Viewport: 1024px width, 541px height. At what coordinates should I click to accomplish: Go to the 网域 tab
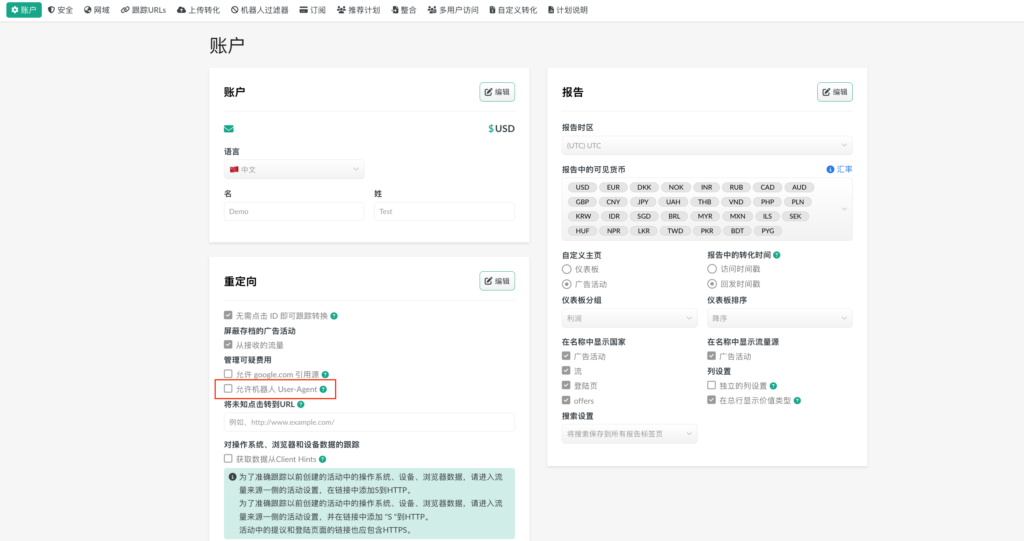97,10
